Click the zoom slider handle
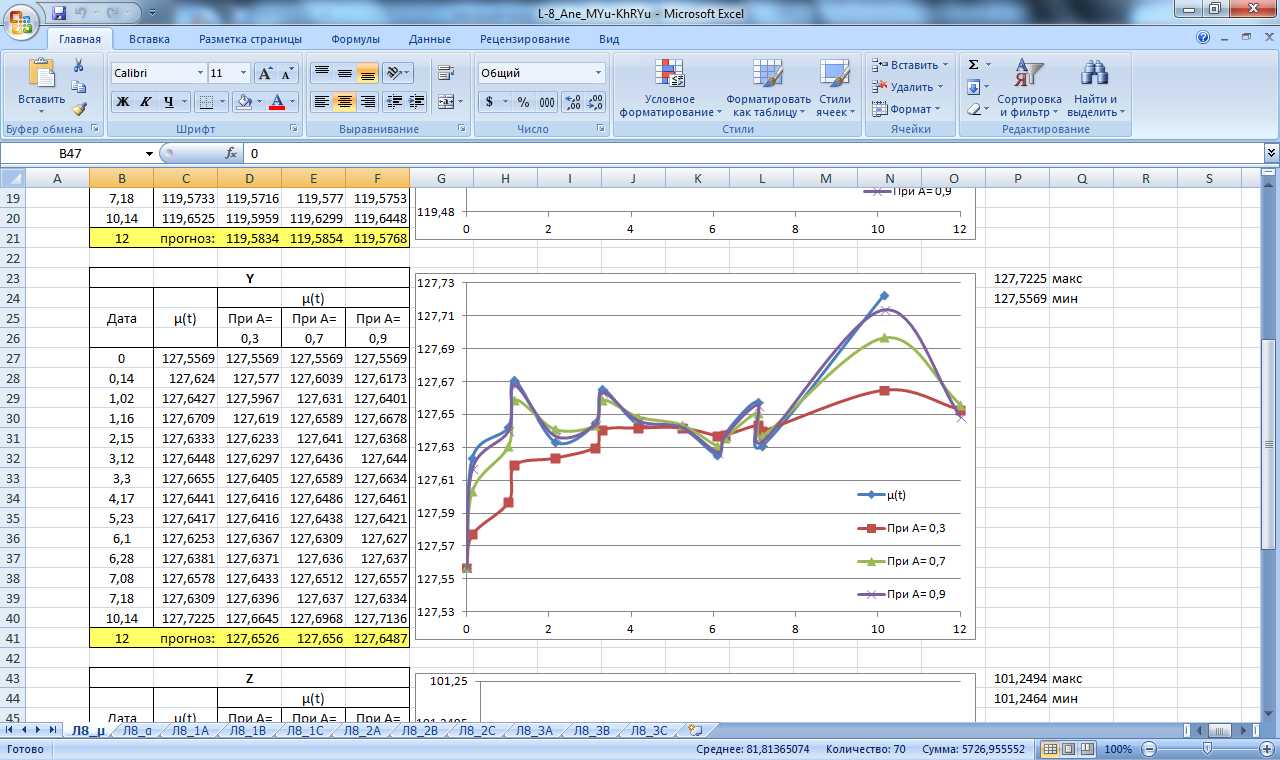Image resolution: width=1280 pixels, height=760 pixels. [1207, 749]
